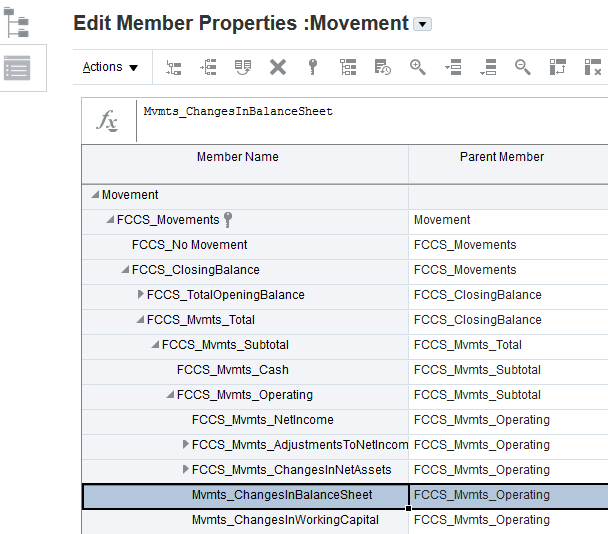Click parent cell of FCCS_Mvmts_Operating row
This screenshot has width=608, height=534.
point(508,395)
